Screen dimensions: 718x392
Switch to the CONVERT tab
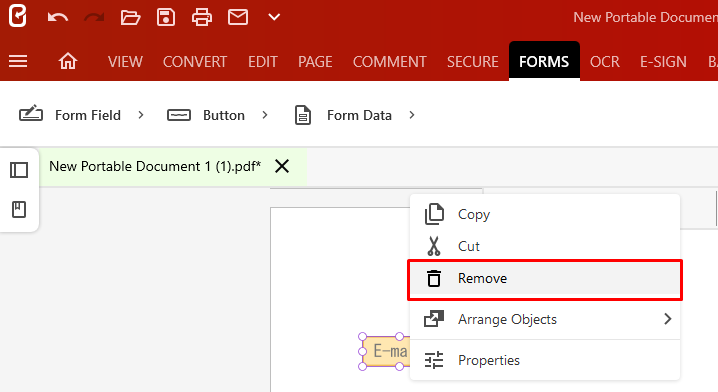pos(195,61)
